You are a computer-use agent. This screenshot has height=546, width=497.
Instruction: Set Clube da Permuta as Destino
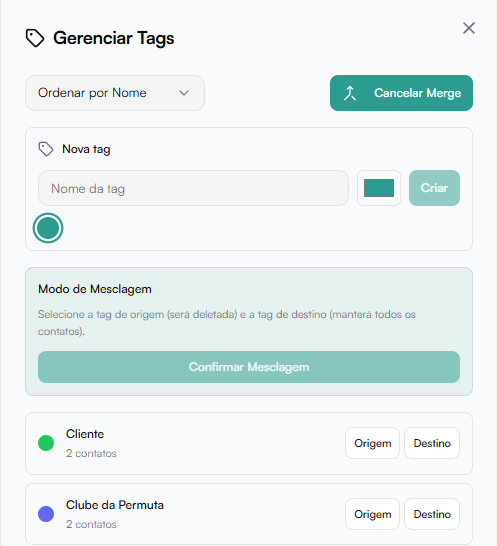pos(432,514)
